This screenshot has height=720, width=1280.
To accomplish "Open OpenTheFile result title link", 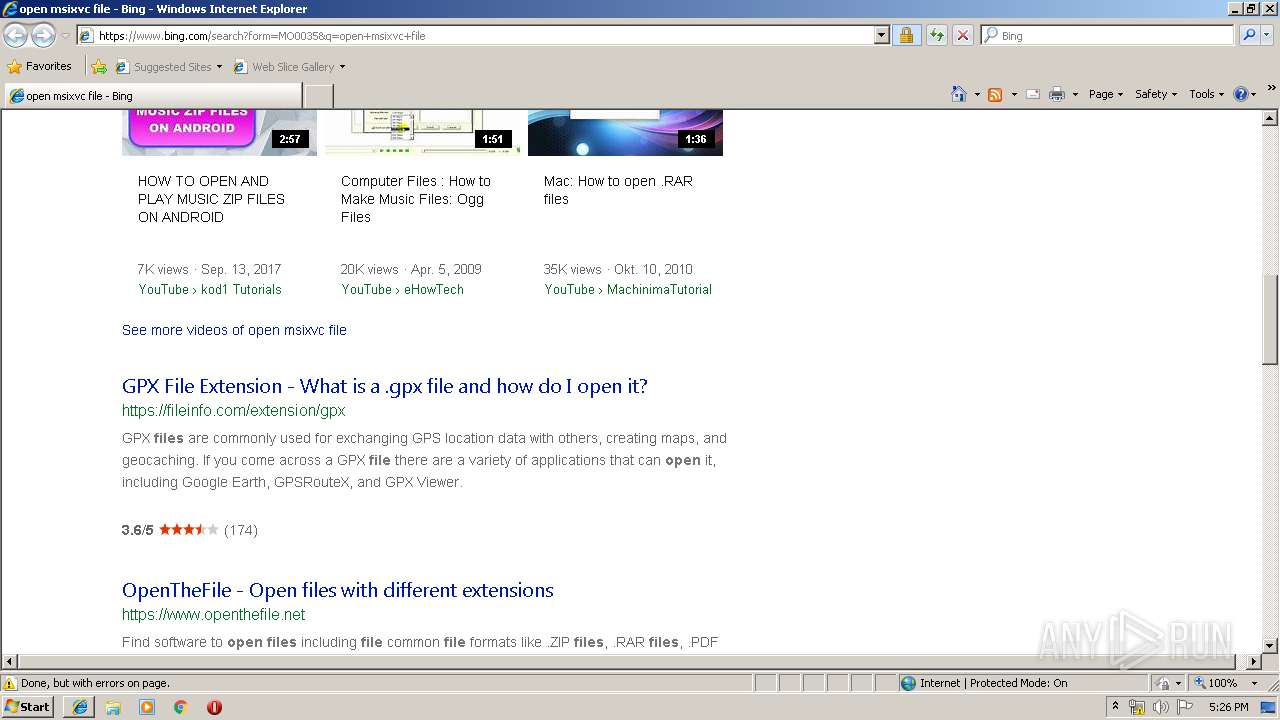I will tap(338, 590).
